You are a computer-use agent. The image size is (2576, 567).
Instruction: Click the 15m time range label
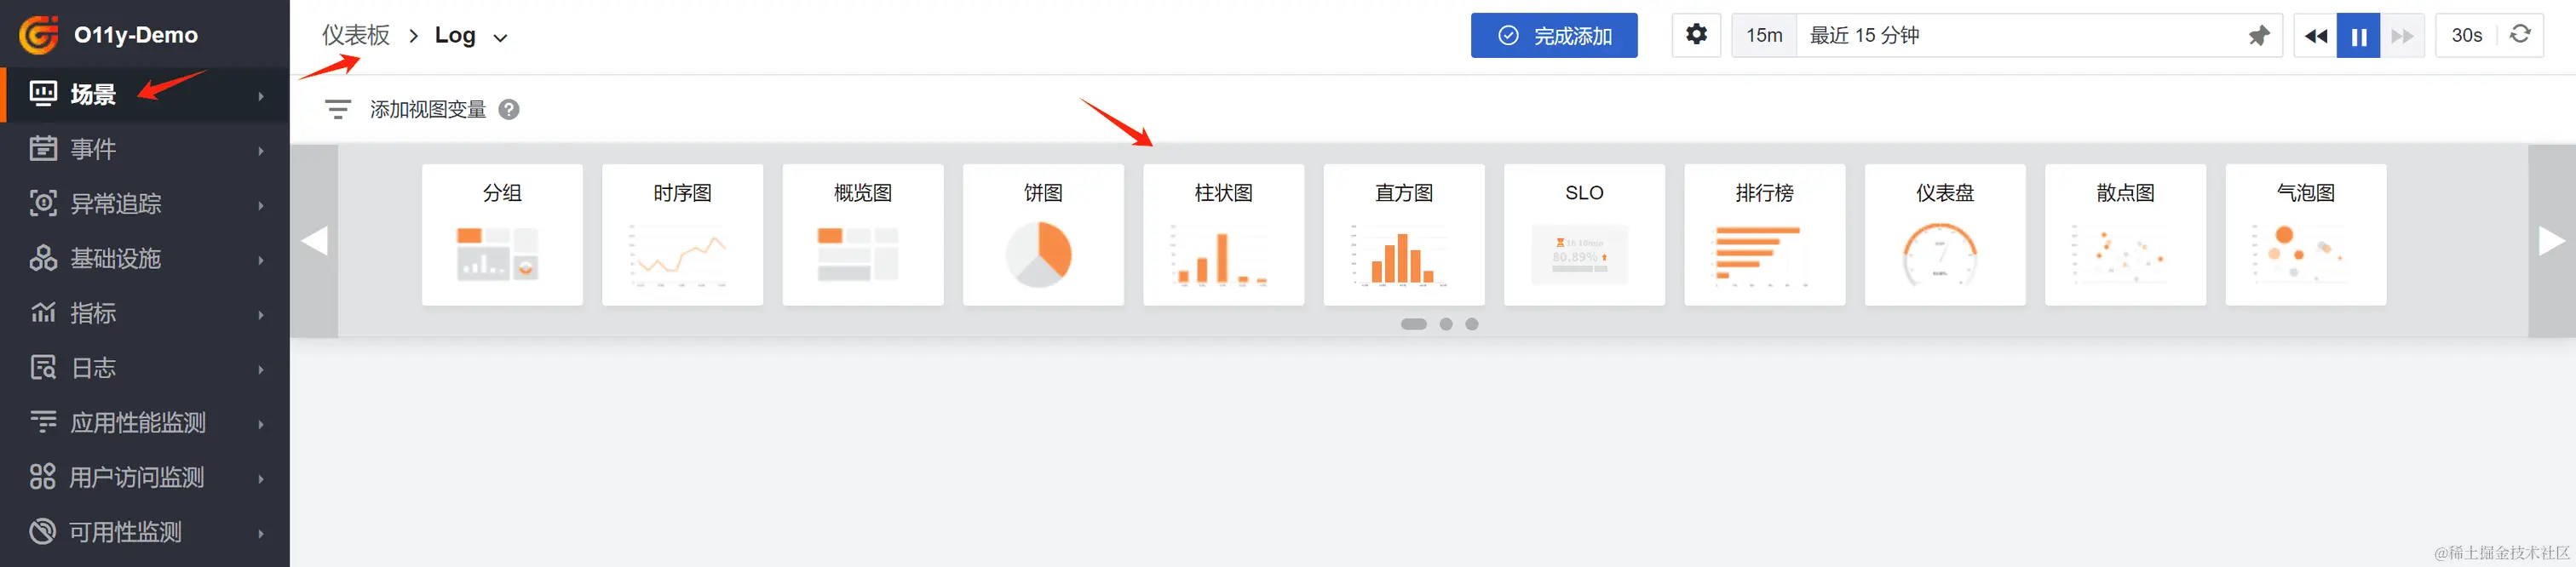click(x=1764, y=35)
